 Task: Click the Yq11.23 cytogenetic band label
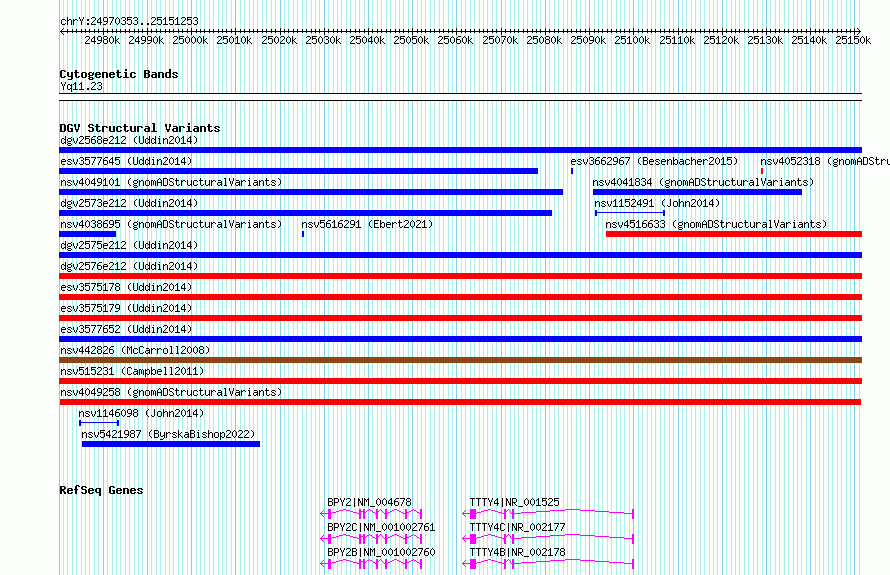point(81,86)
